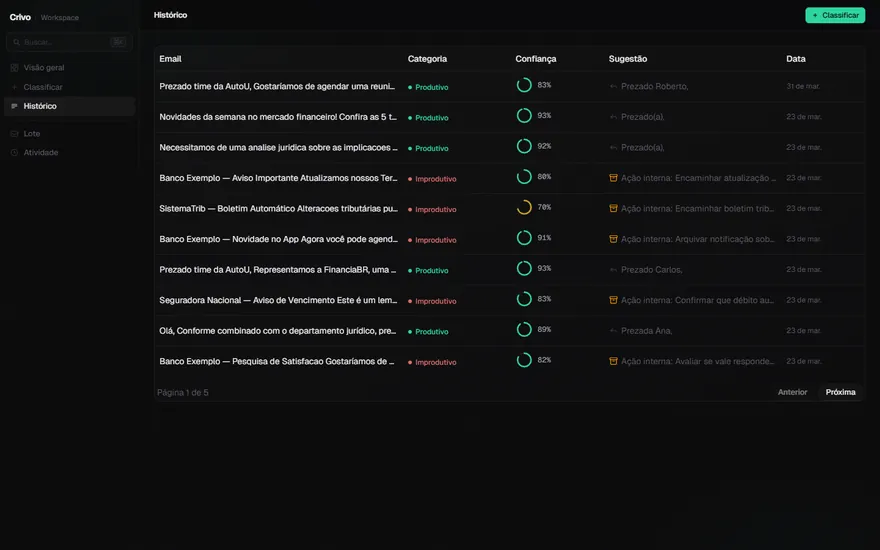Click red dot for SistemaTrib row category
The image size is (880, 550).
tap(410, 209)
